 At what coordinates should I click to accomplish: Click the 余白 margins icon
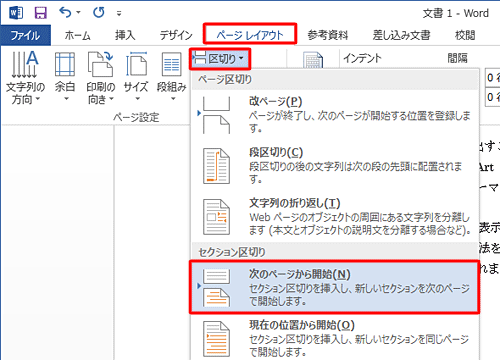(65, 64)
